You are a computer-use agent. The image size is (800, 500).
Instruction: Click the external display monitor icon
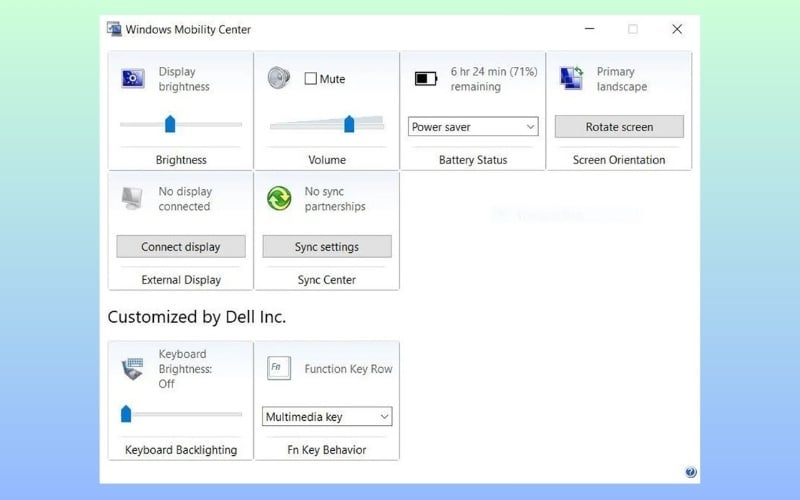click(132, 198)
